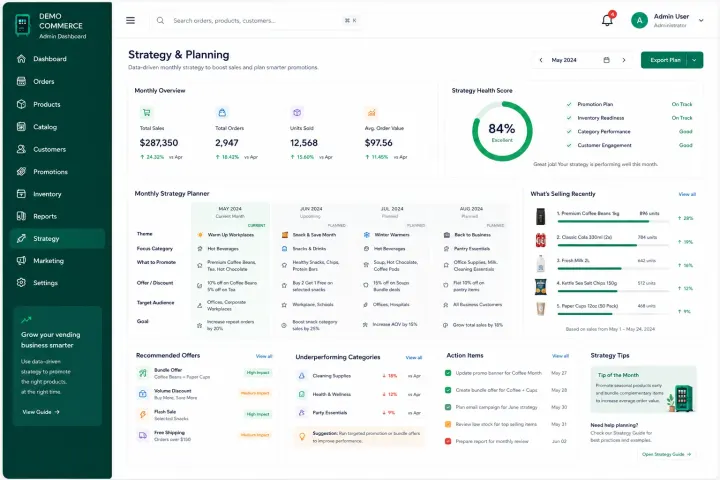Select the AUG 2024 planner column
This screenshot has height=480, width=720.
coord(471,270)
